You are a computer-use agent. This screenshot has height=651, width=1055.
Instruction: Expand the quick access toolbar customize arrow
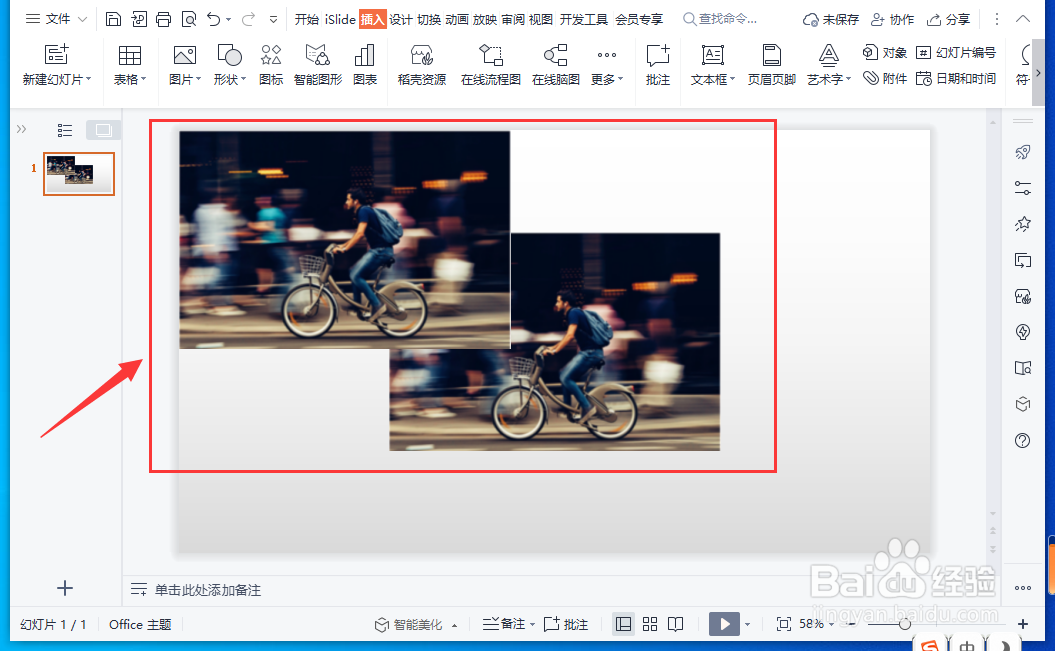tap(273, 20)
